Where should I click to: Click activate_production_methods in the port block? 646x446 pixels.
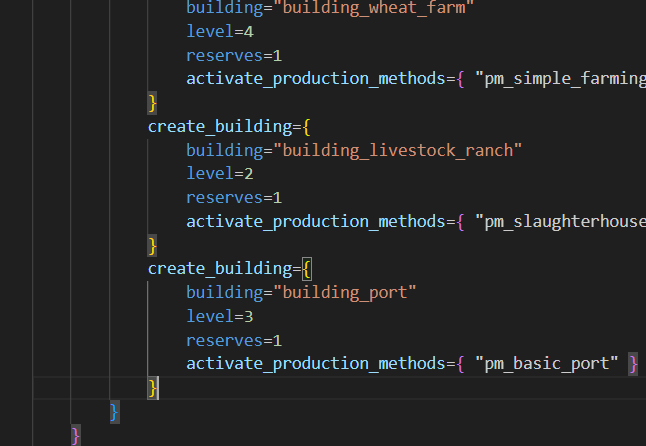[x=311, y=363]
